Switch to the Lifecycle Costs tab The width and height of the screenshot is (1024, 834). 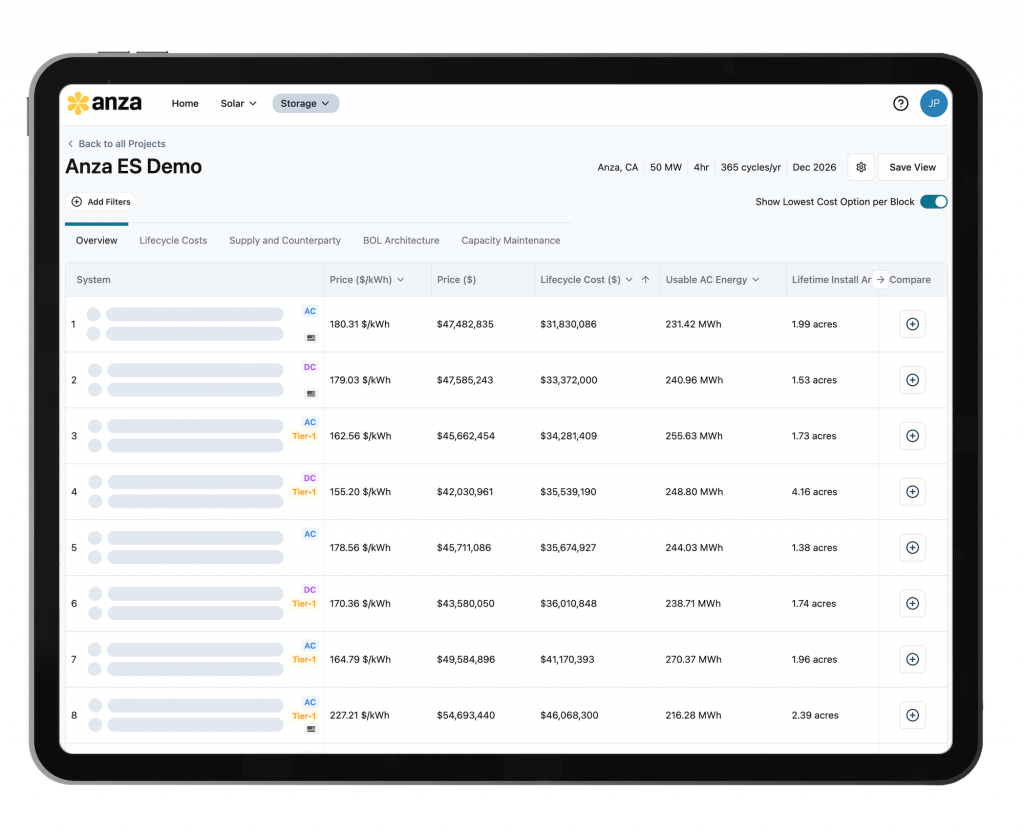(173, 241)
